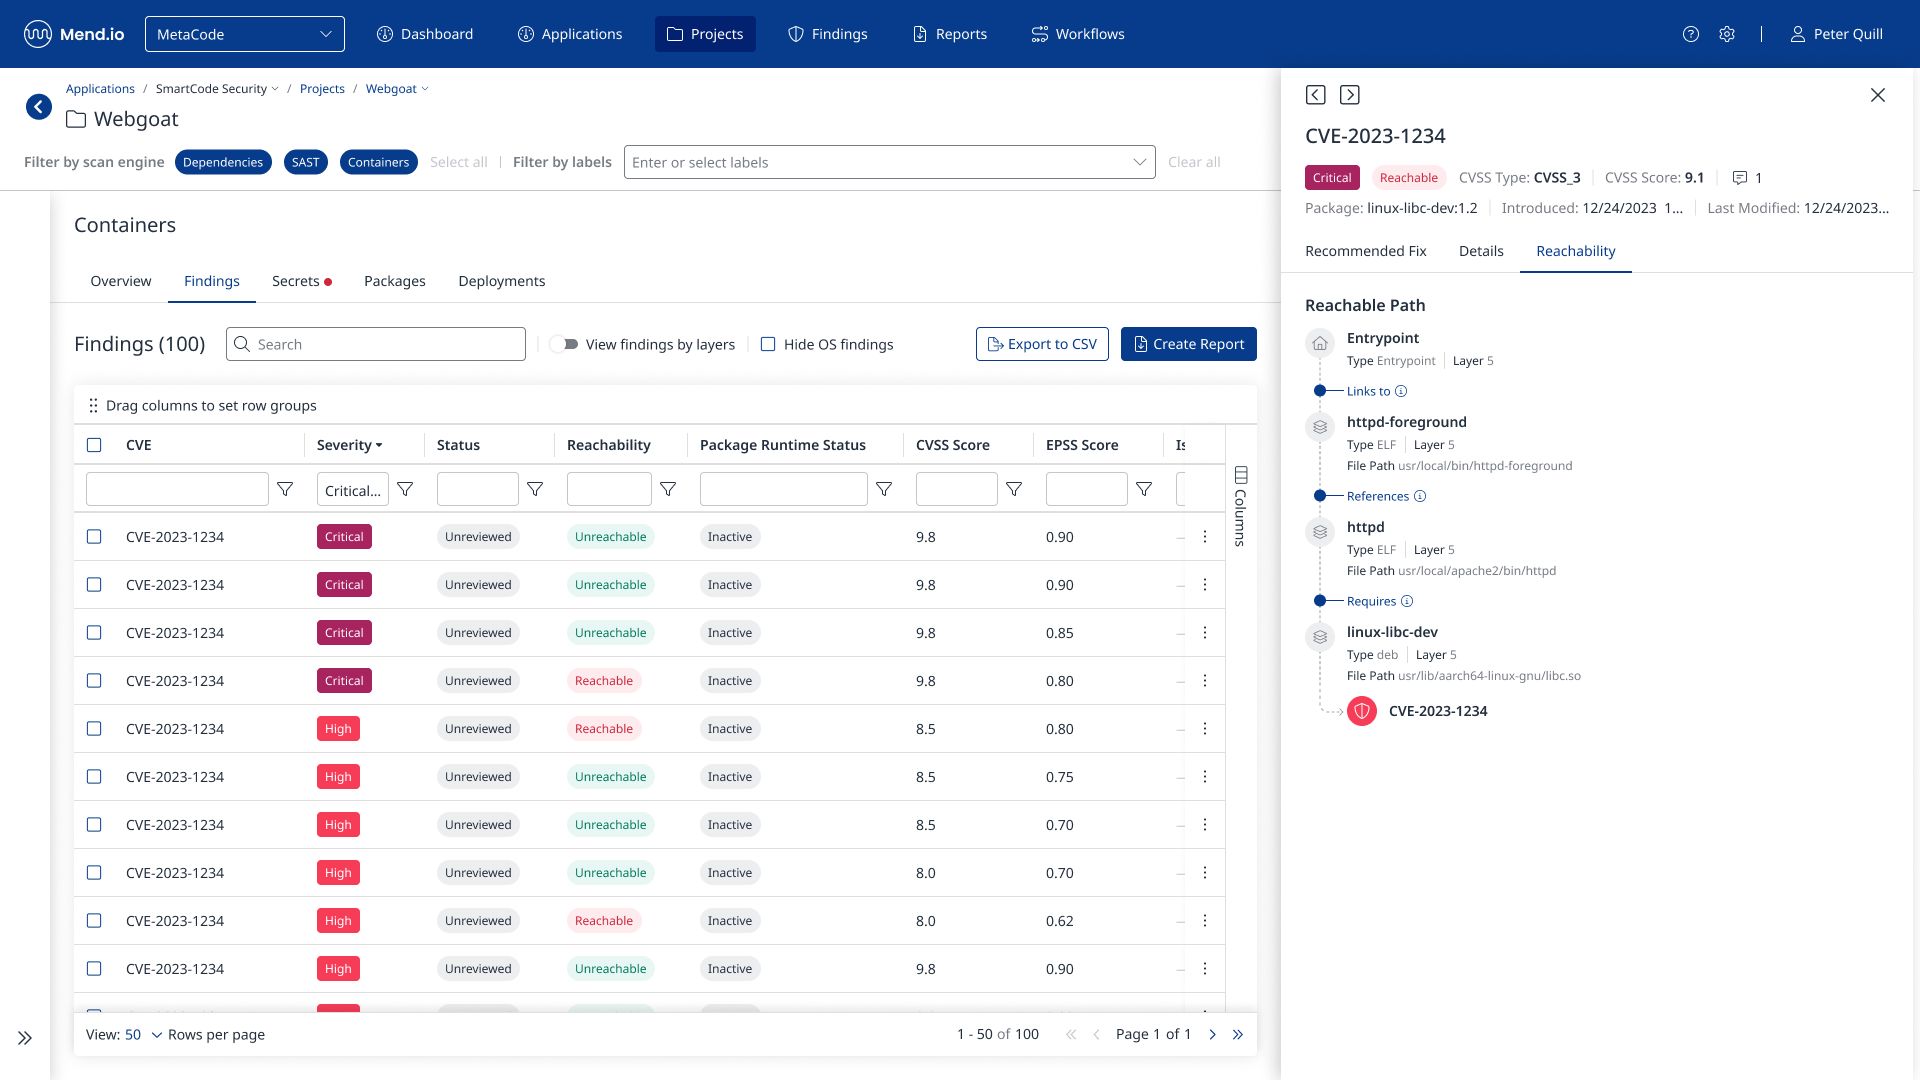Open row actions menu for first table row

(1205, 537)
